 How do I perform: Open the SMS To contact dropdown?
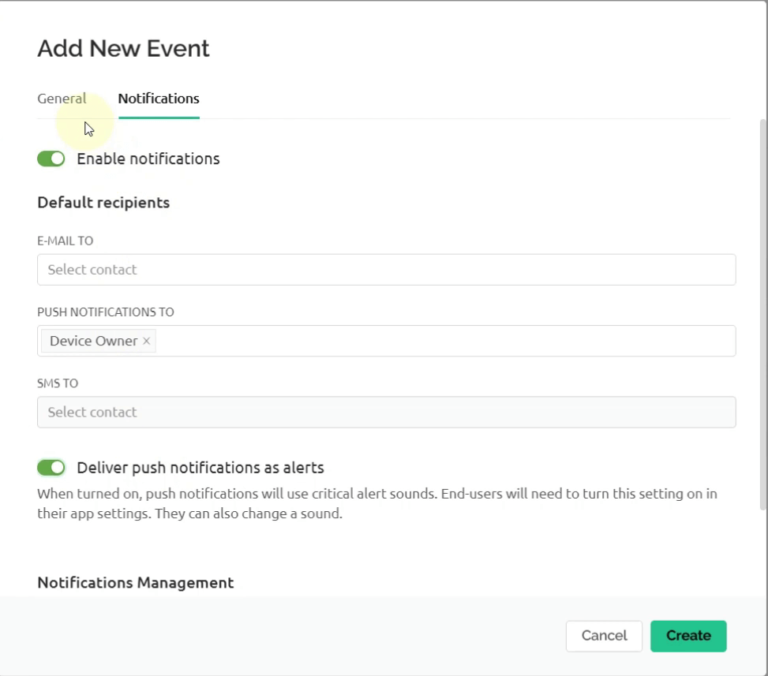coord(386,412)
